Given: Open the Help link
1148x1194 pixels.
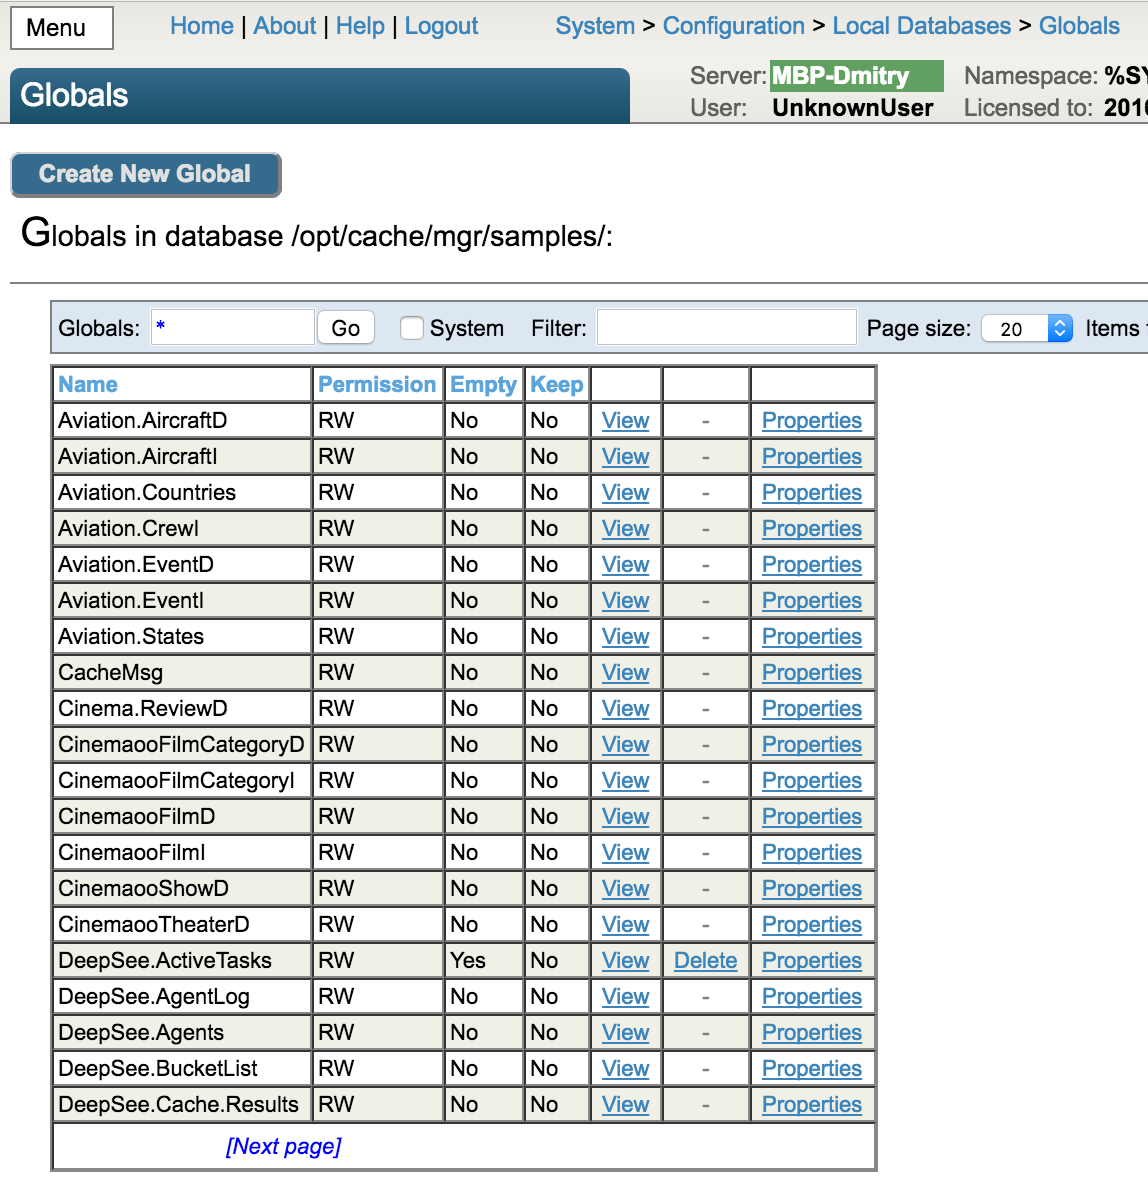Looking at the screenshot, I should pyautogui.click(x=360, y=26).
